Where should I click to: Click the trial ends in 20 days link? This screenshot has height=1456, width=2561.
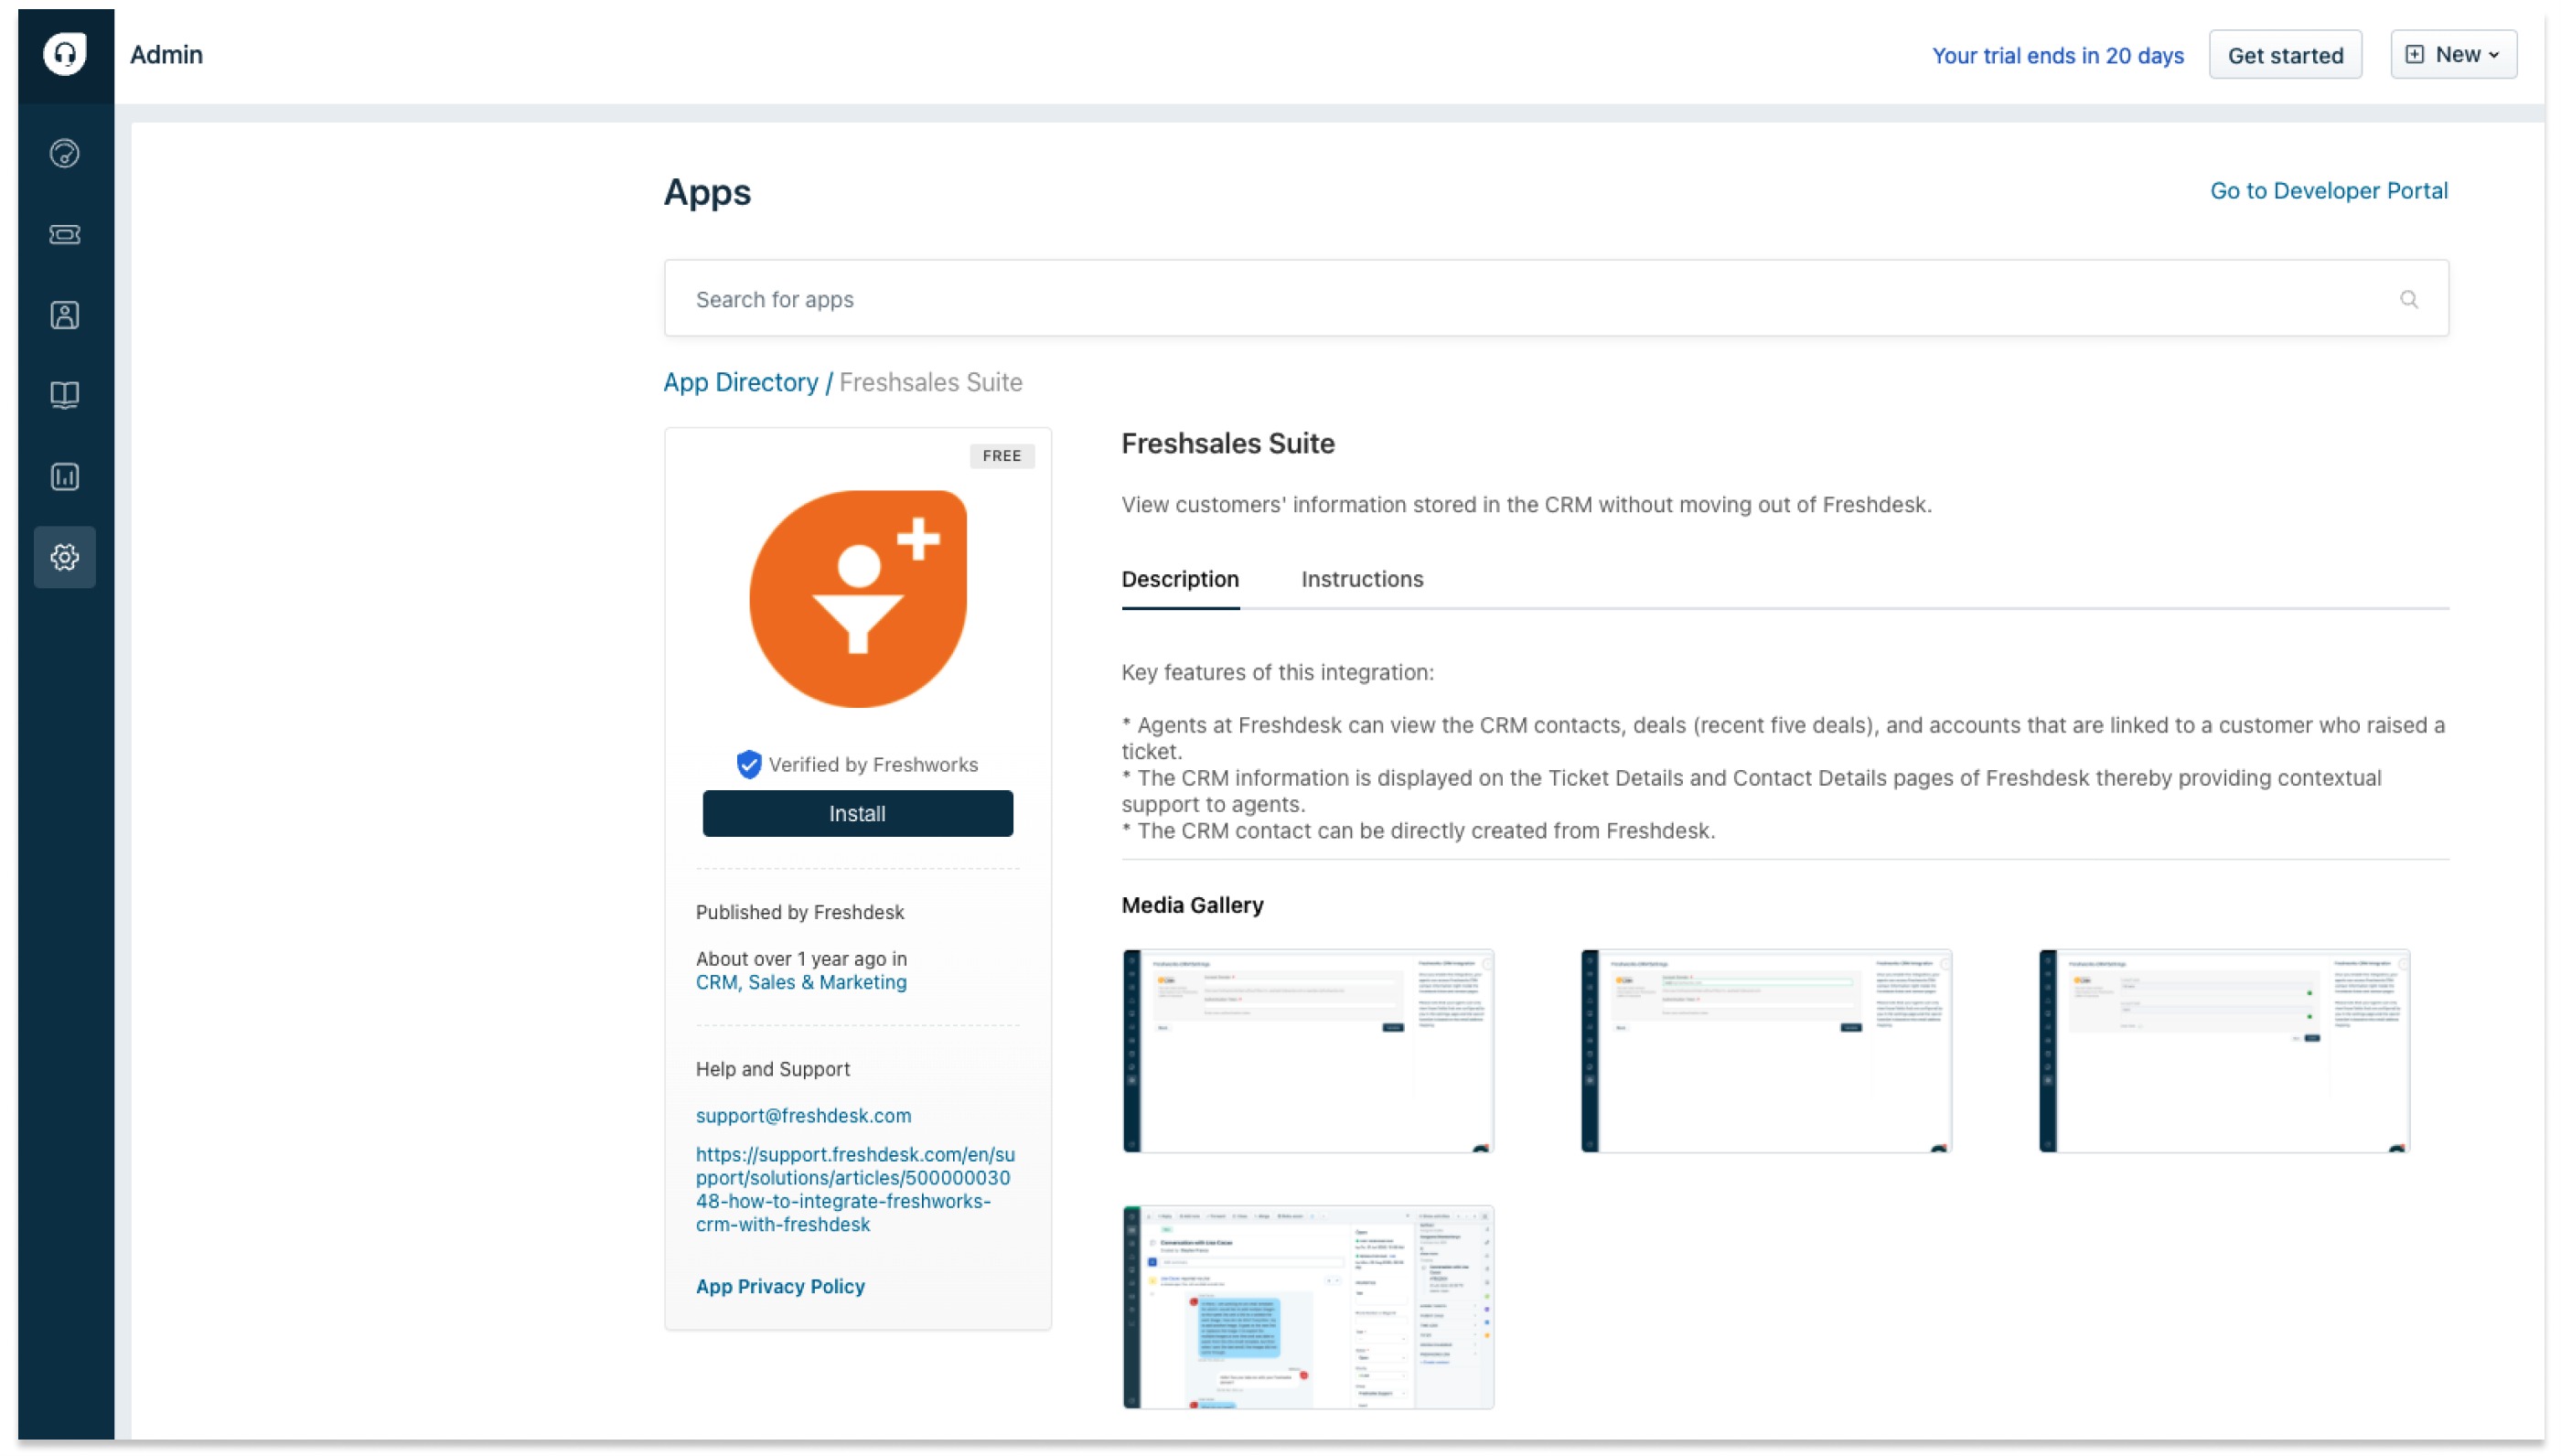click(x=2057, y=55)
